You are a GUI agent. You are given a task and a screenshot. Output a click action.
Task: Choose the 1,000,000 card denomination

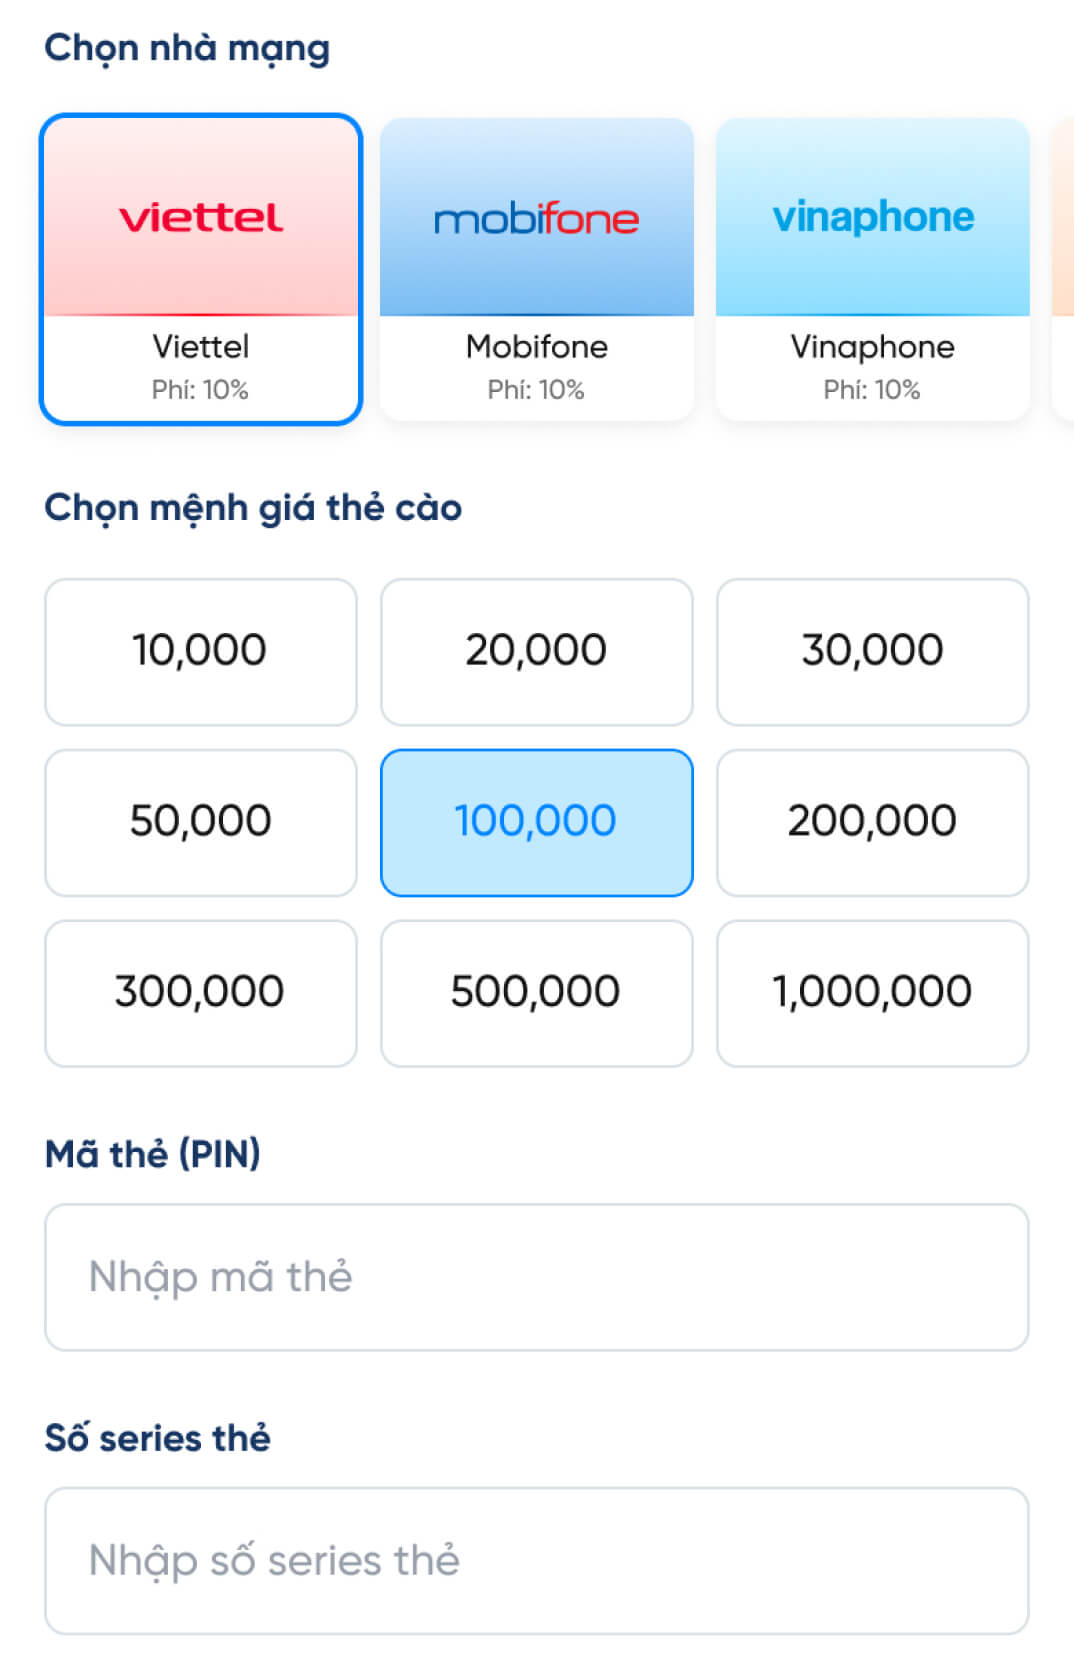tap(872, 993)
